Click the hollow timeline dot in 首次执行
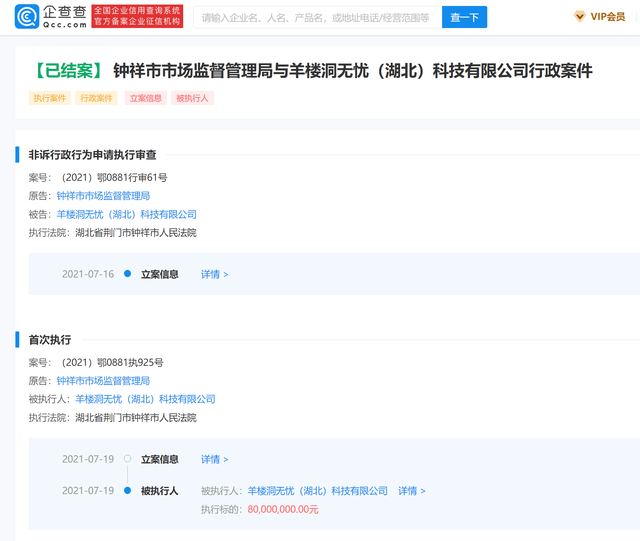 [x=127, y=459]
